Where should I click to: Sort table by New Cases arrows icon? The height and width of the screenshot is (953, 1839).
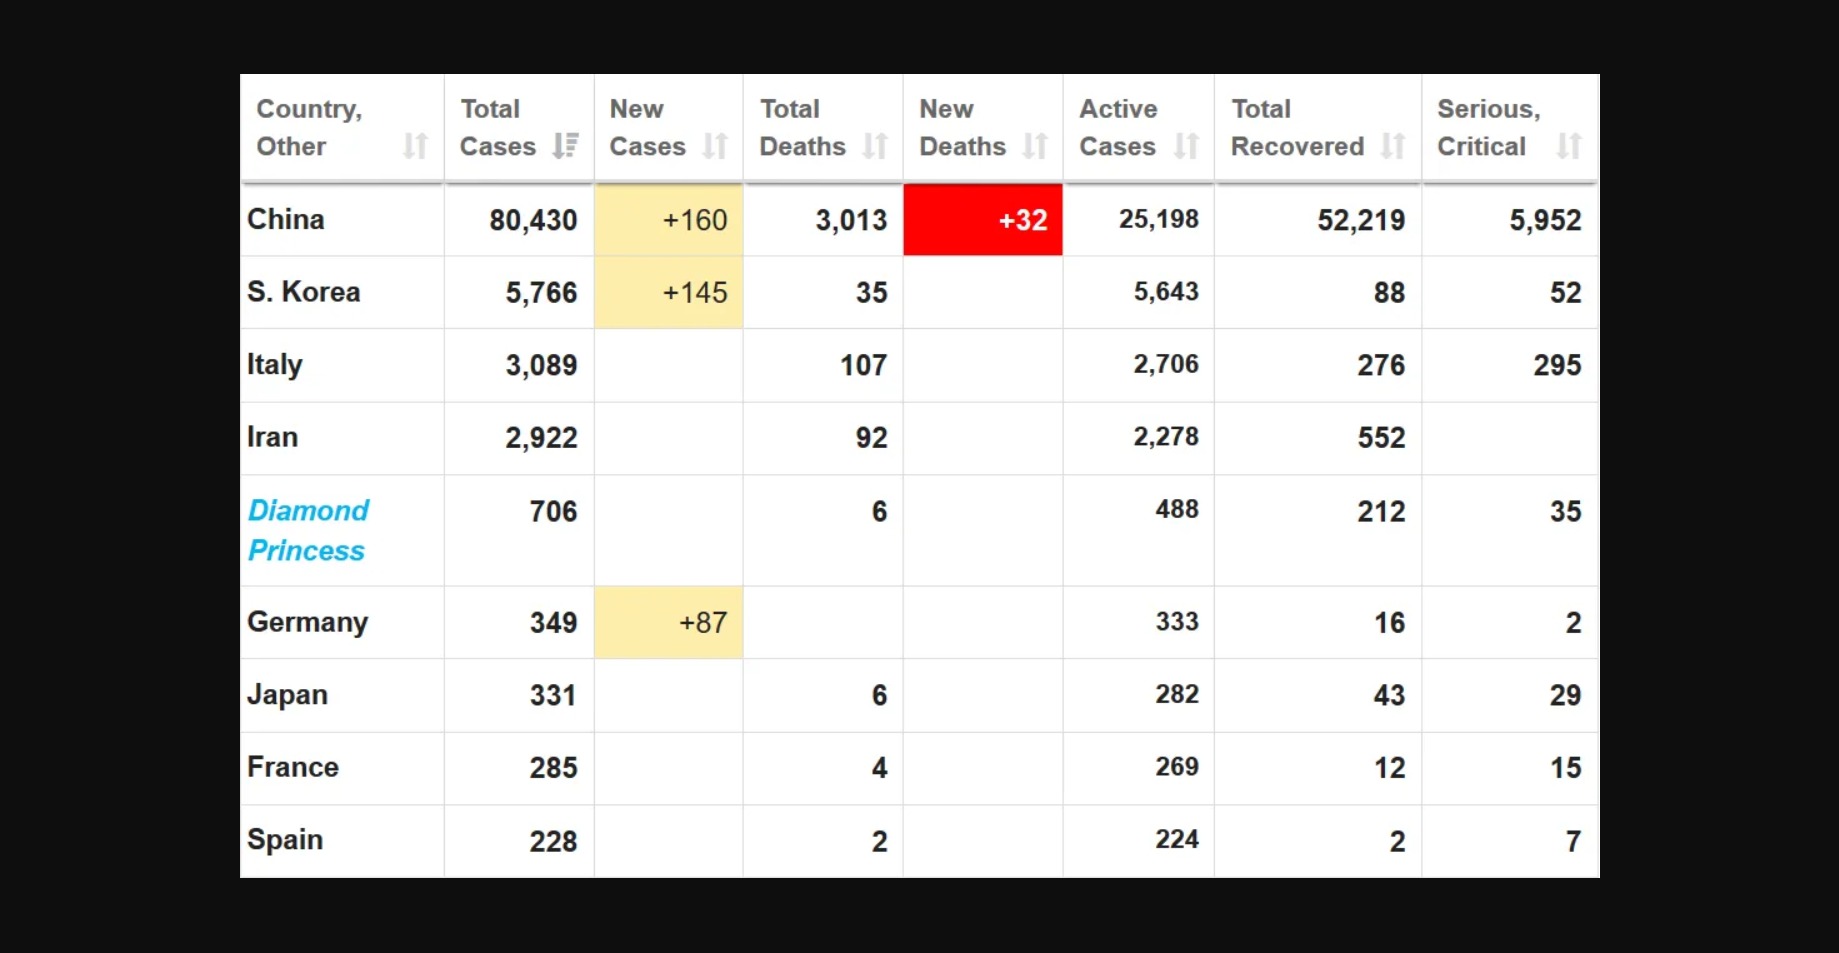click(715, 147)
